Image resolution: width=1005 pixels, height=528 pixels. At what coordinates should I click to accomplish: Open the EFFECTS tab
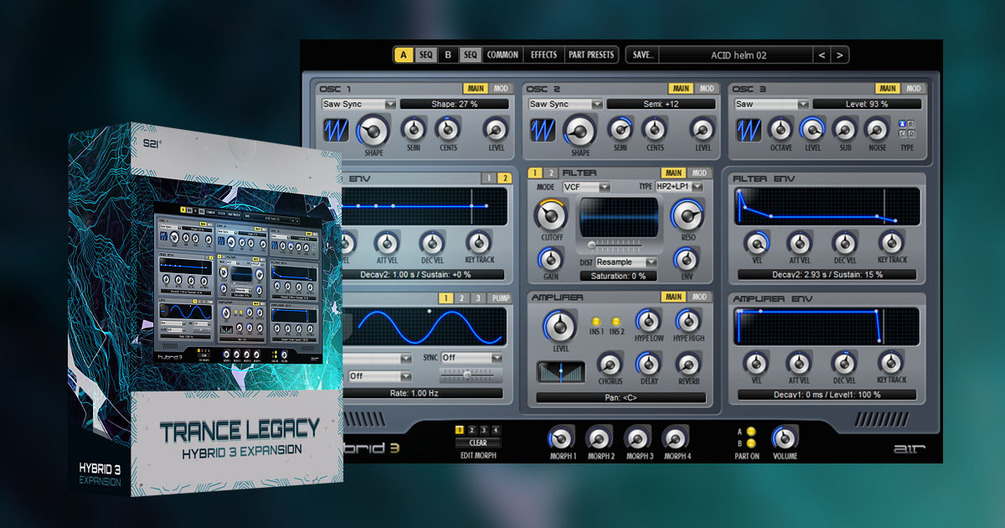click(544, 55)
